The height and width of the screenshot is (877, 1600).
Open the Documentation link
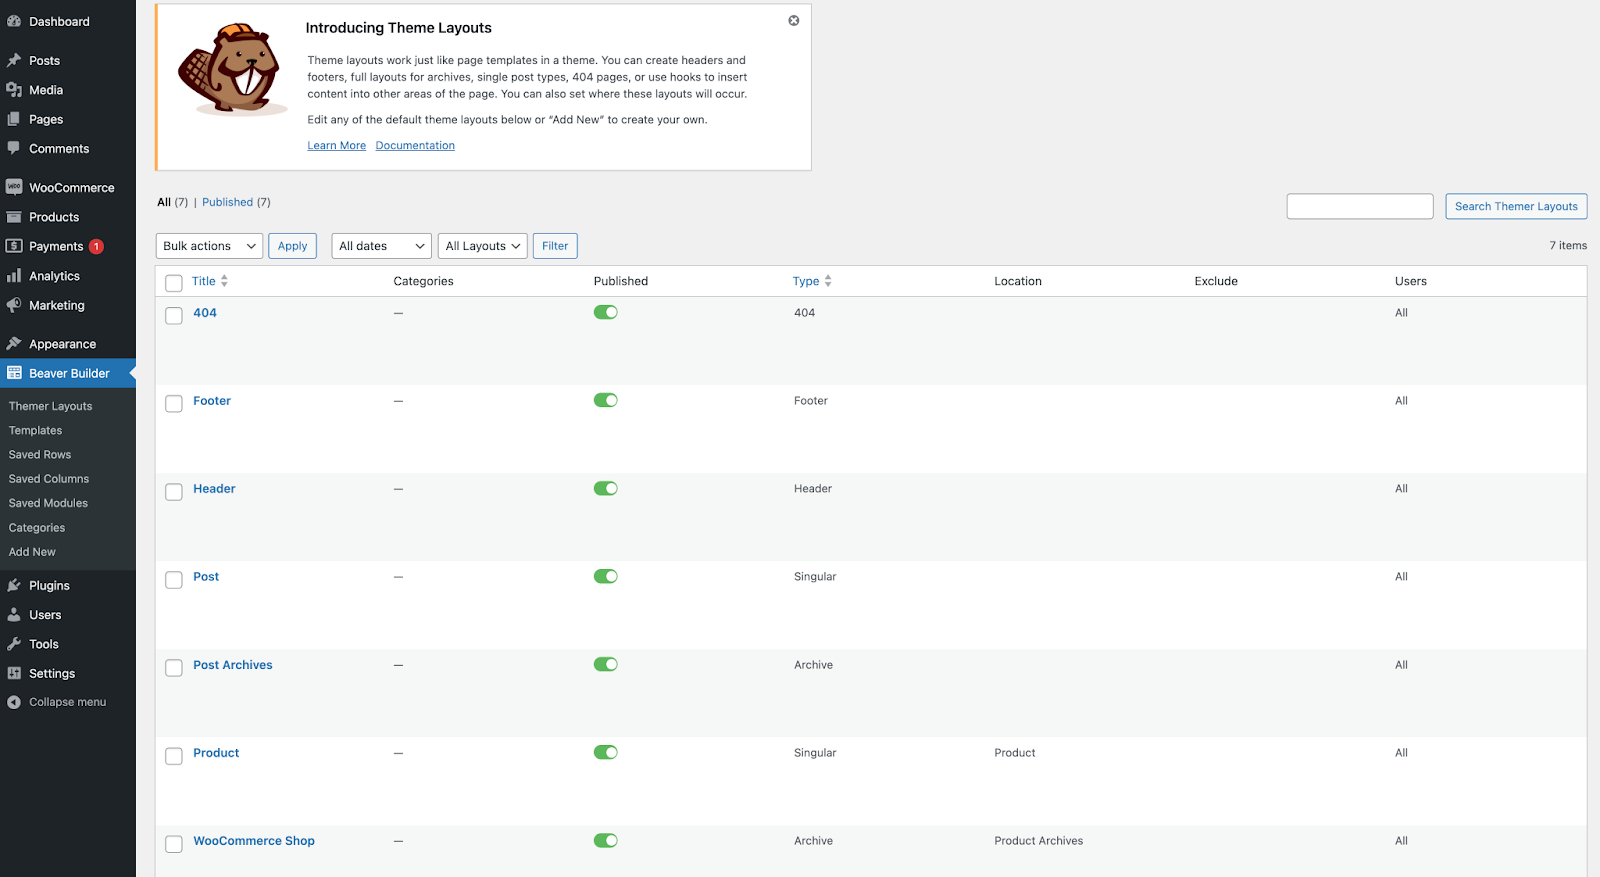pyautogui.click(x=415, y=146)
